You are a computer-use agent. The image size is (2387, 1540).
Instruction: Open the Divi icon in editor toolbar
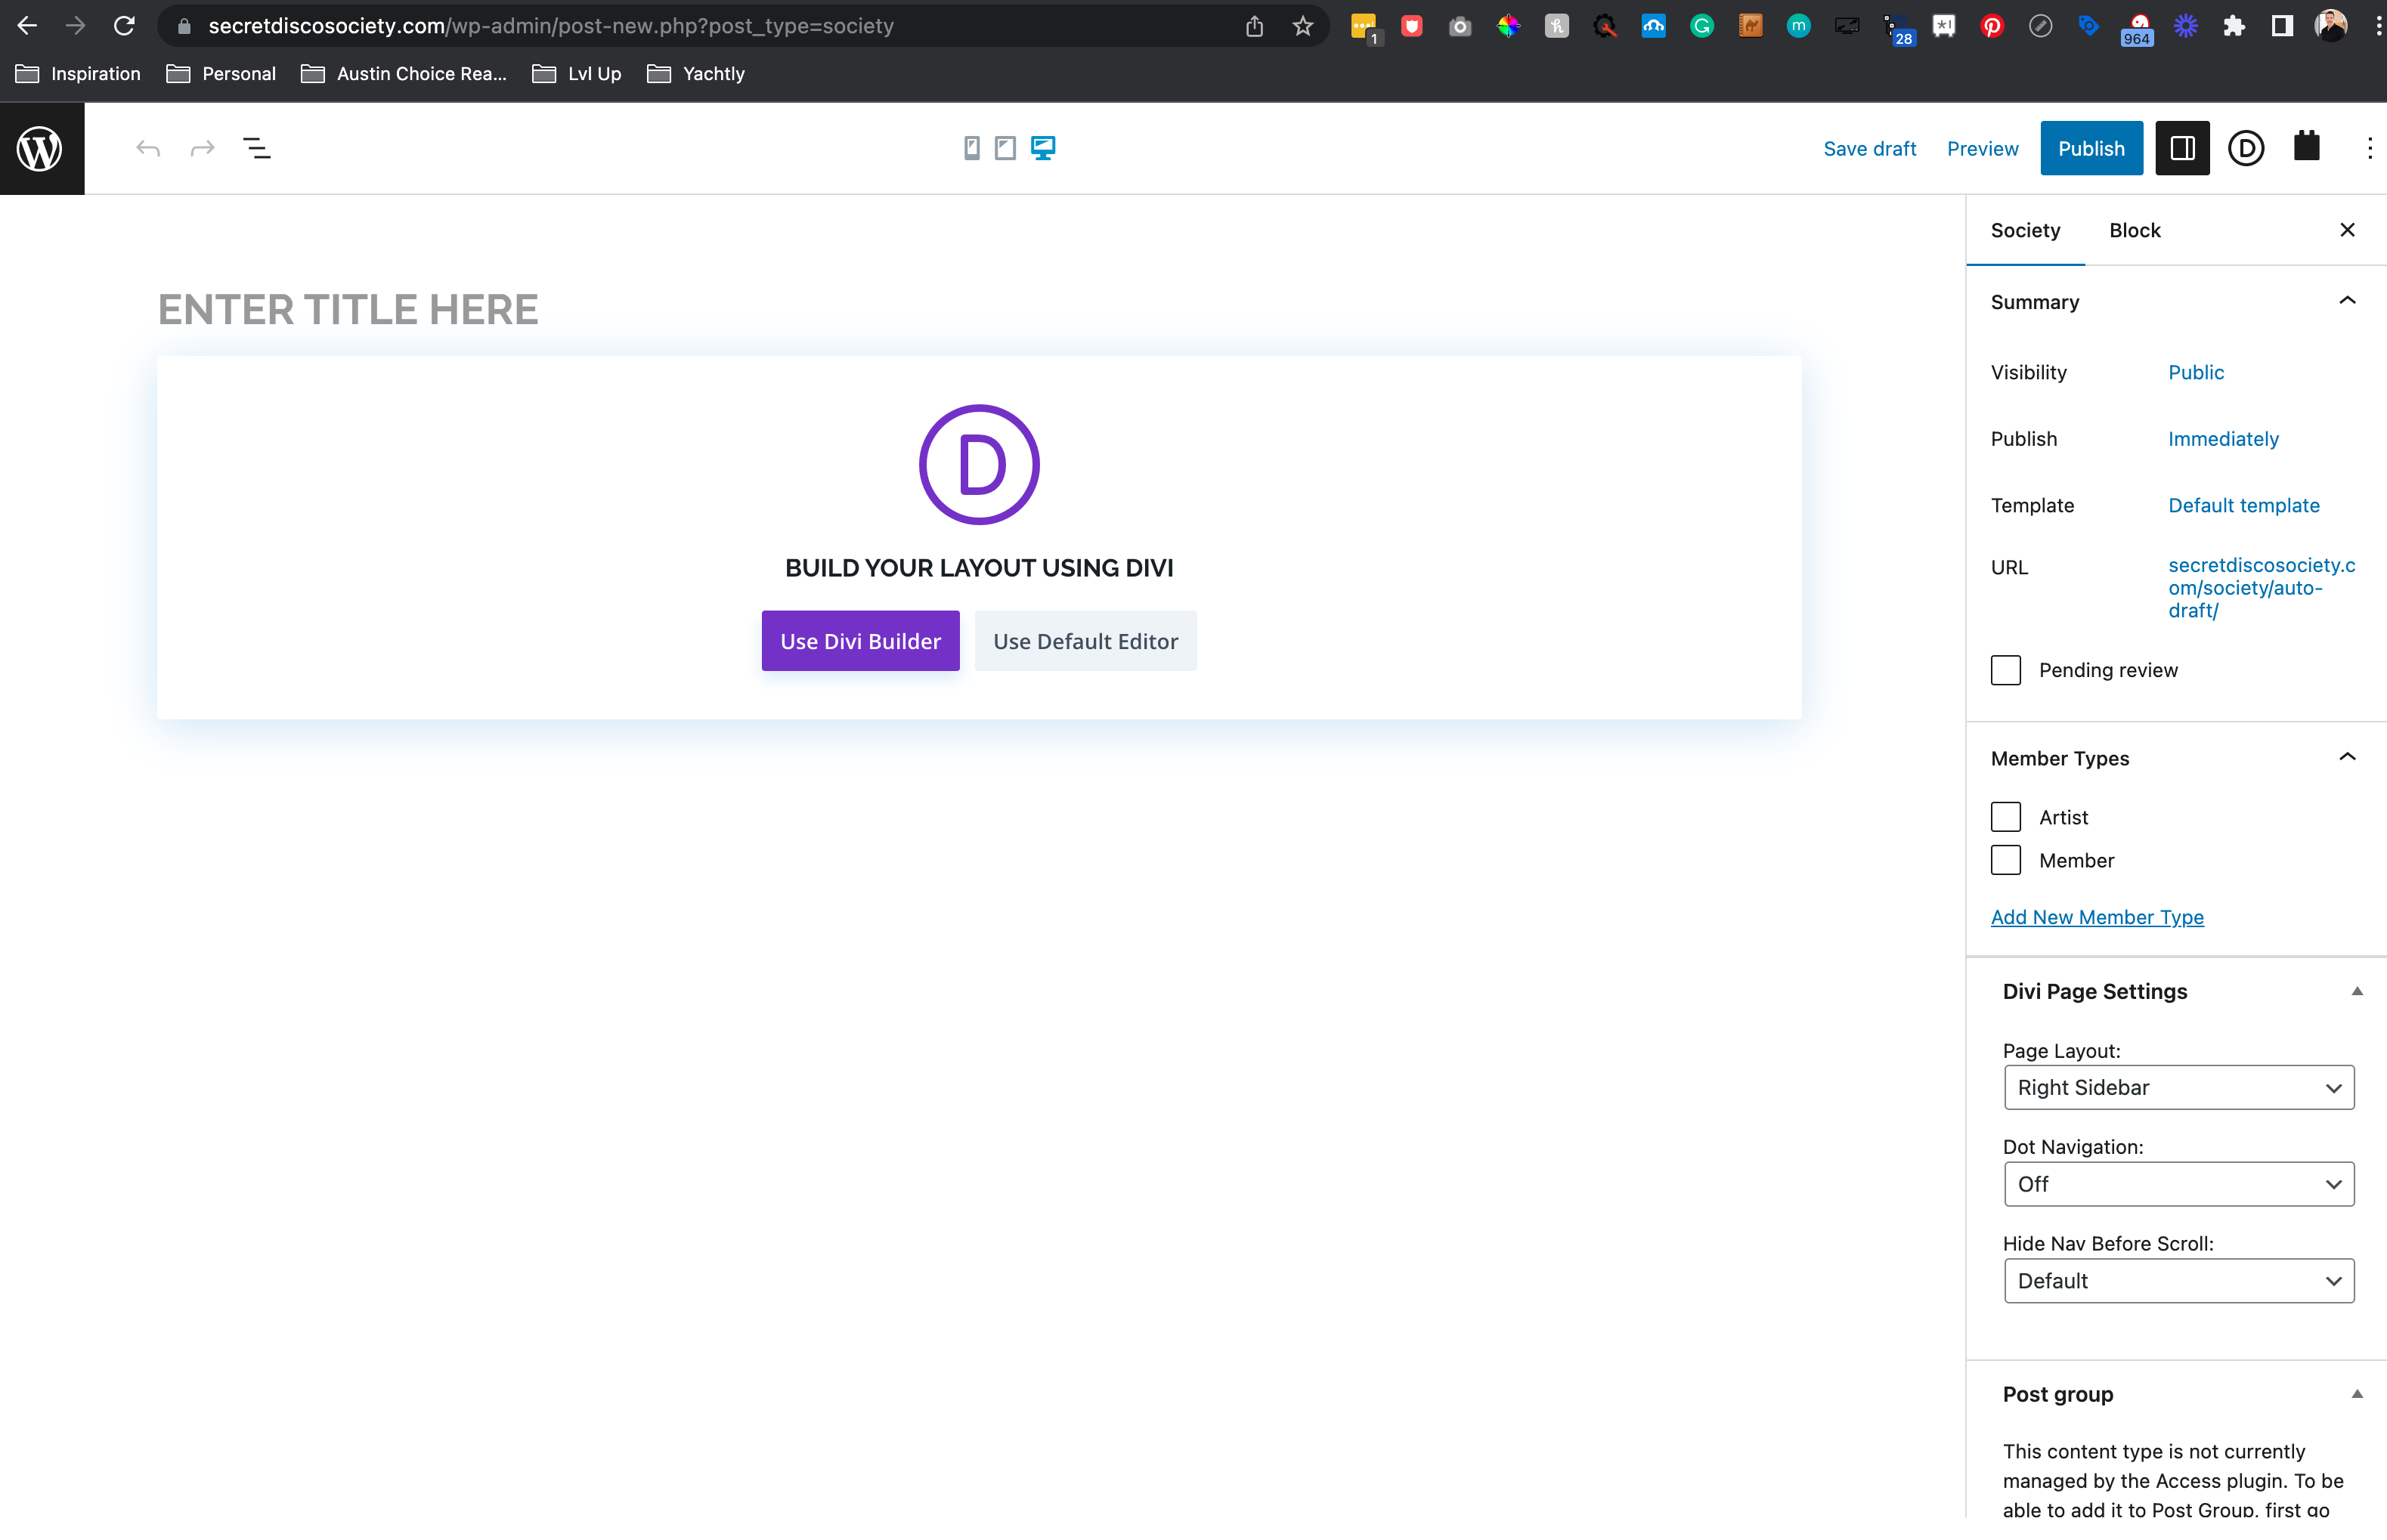point(2246,149)
